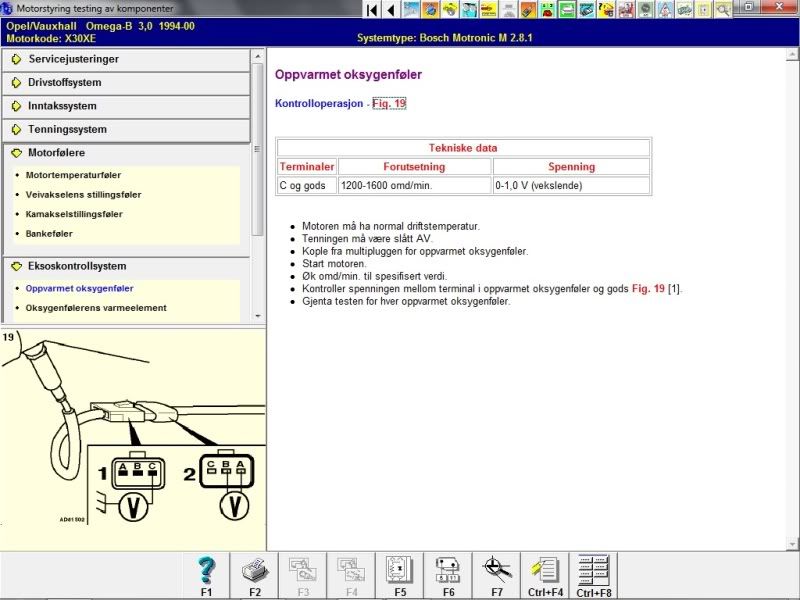800x600 pixels.
Task: Open the F5 diagram tool
Action: click(399, 571)
